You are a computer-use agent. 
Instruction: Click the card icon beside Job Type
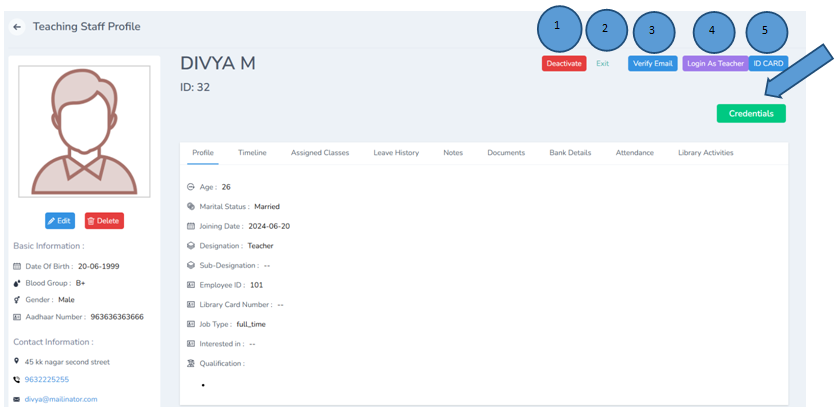[x=191, y=324]
